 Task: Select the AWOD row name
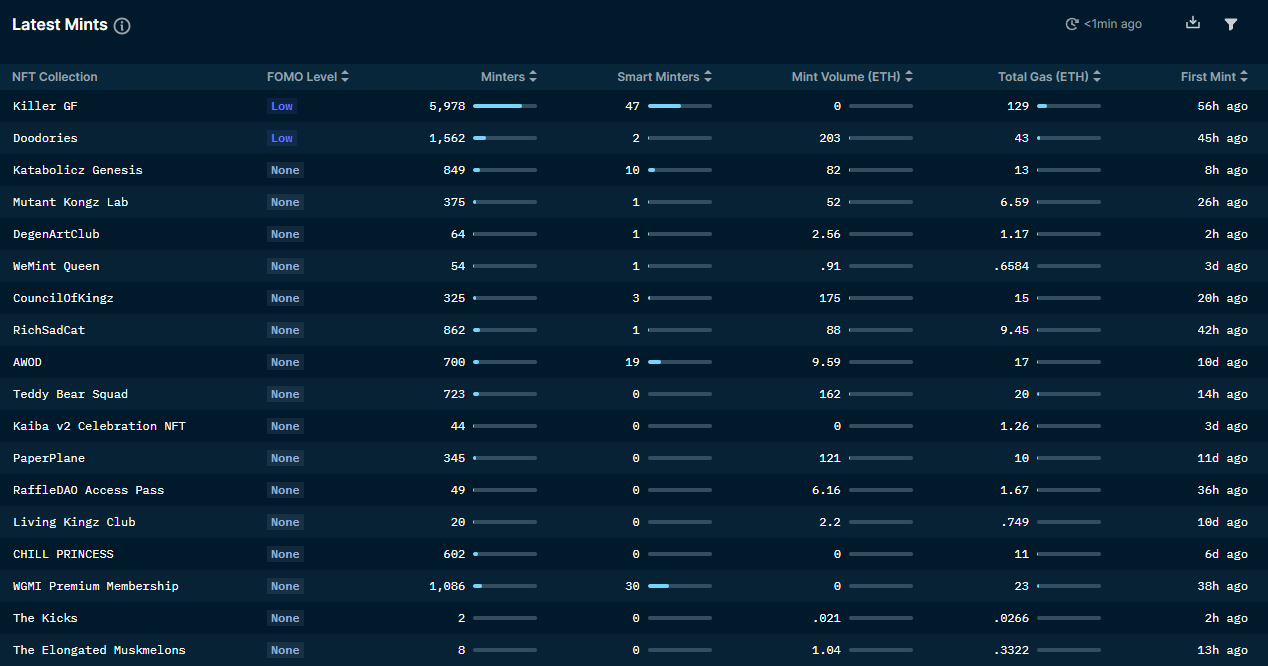coord(27,362)
